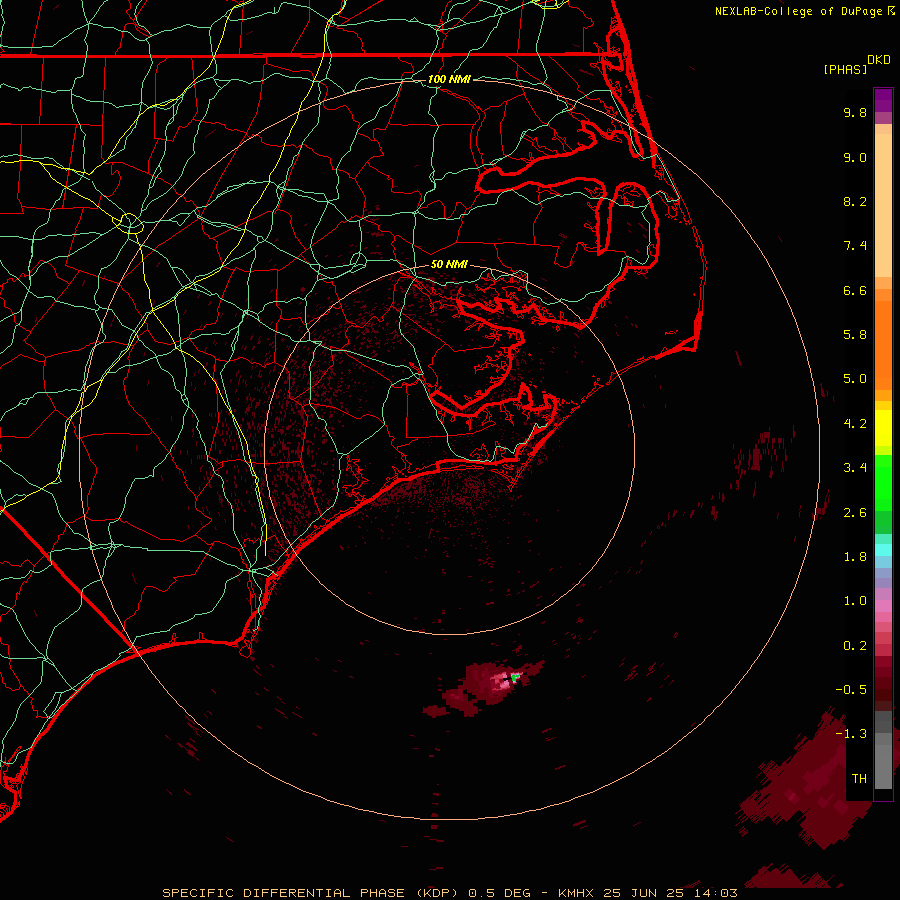Click the -0.5 scale value
900x900 pixels.
coord(851,690)
